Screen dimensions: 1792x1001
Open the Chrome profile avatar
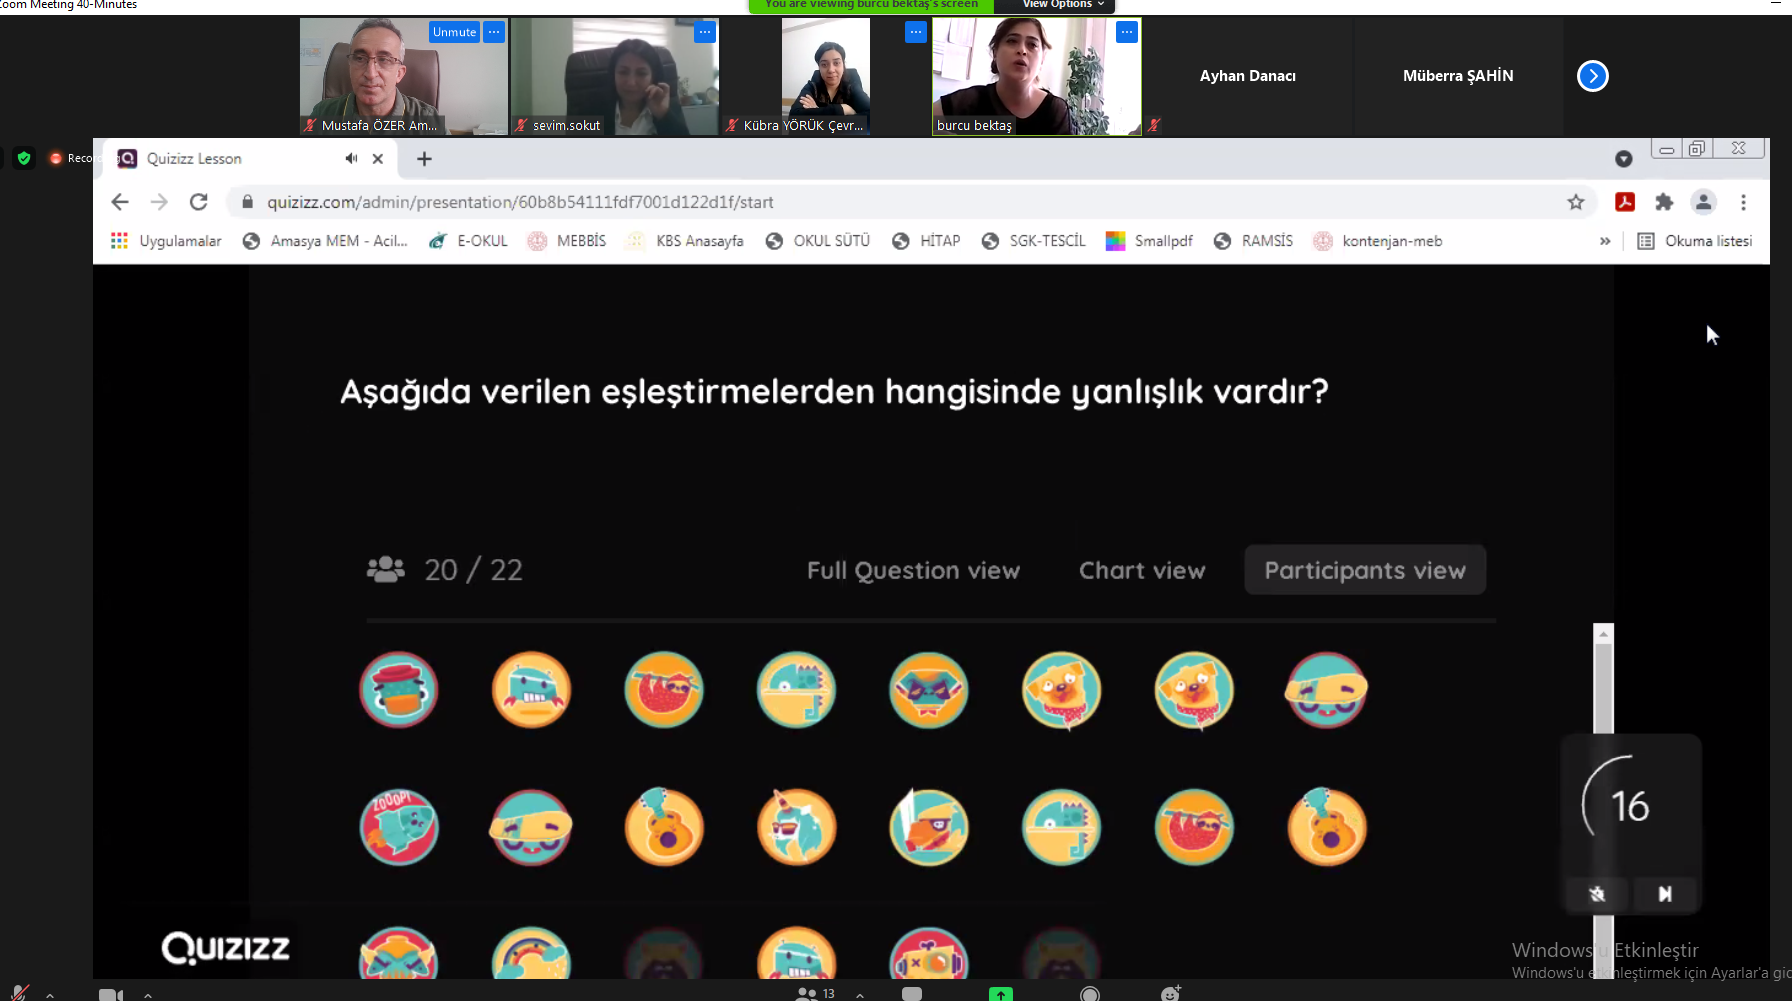(x=1704, y=202)
